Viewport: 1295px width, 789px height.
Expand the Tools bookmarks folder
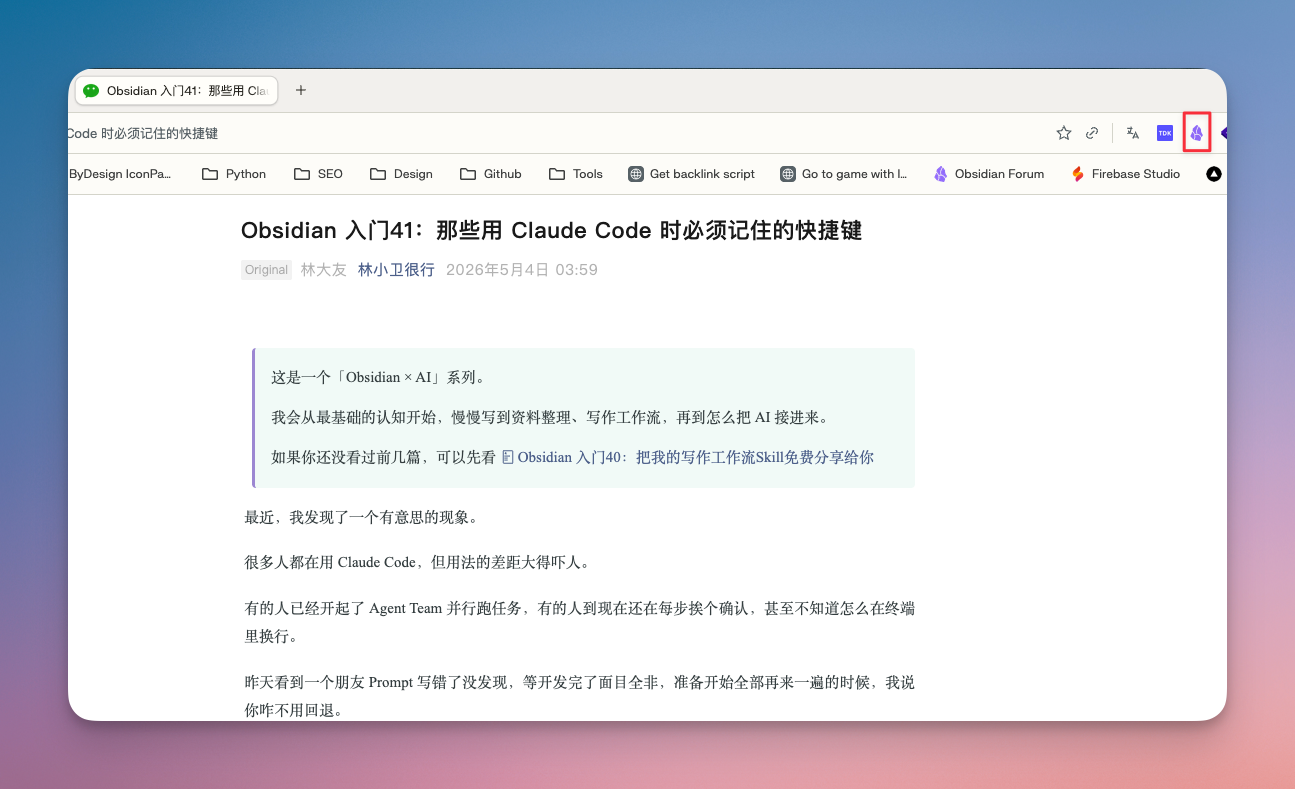pos(576,174)
